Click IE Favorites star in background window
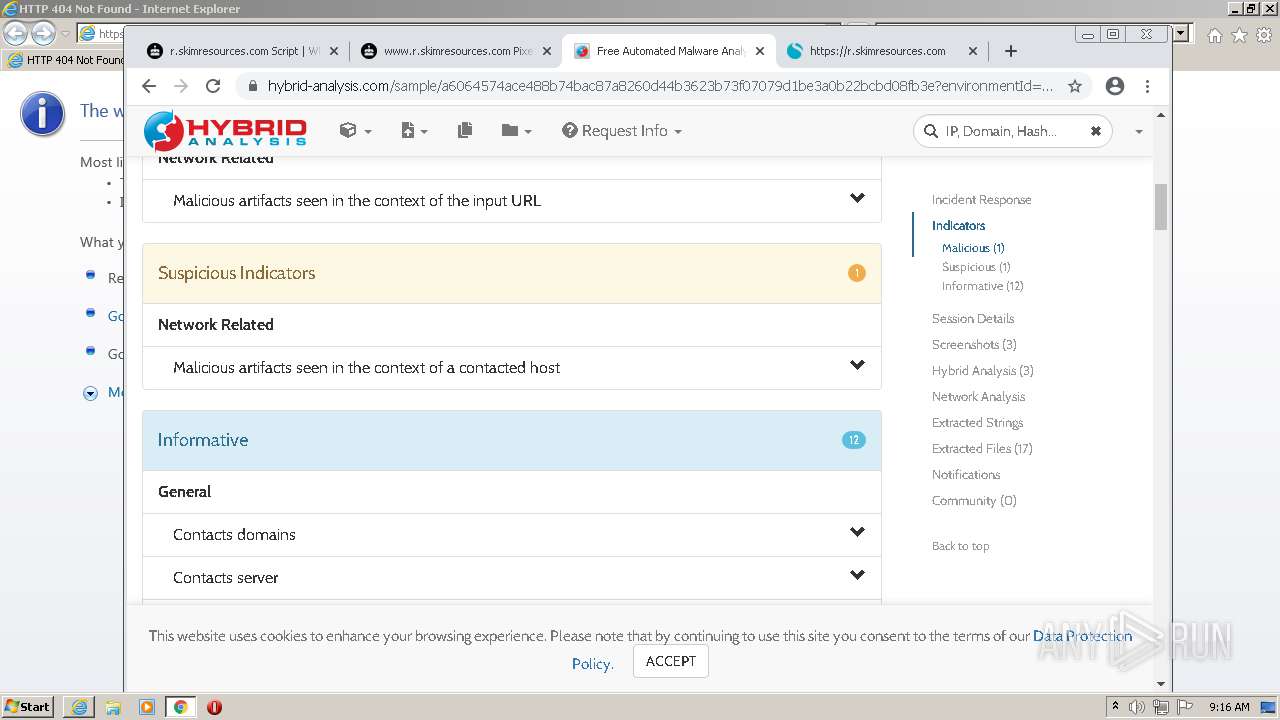 [x=1239, y=35]
